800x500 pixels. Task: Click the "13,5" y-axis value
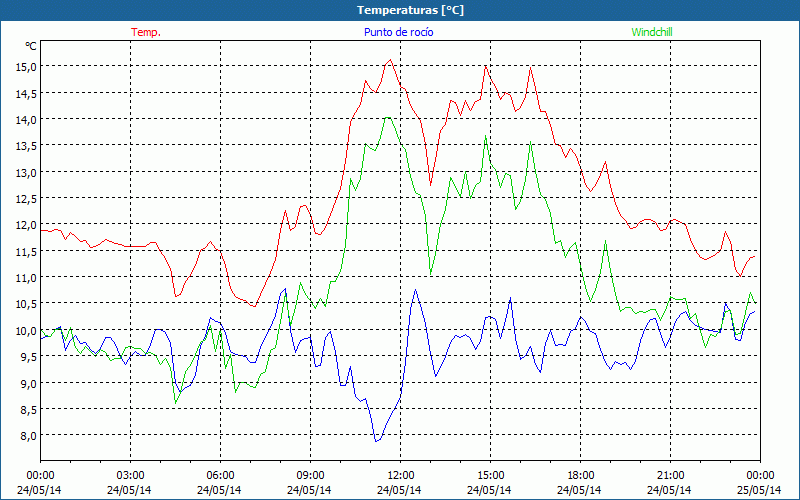coord(26,146)
